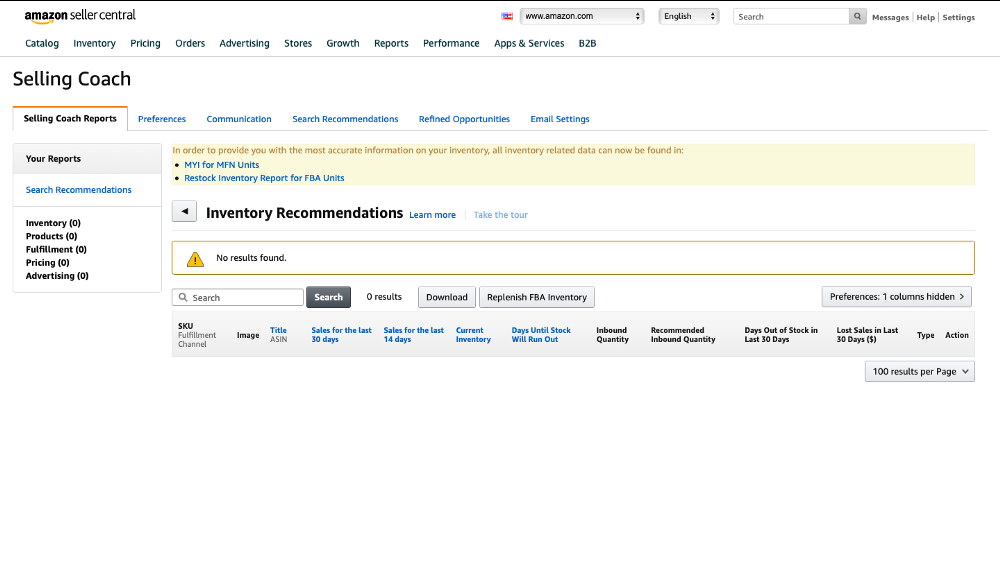Open the B2B menu
The image size is (1000, 581).
587,43
